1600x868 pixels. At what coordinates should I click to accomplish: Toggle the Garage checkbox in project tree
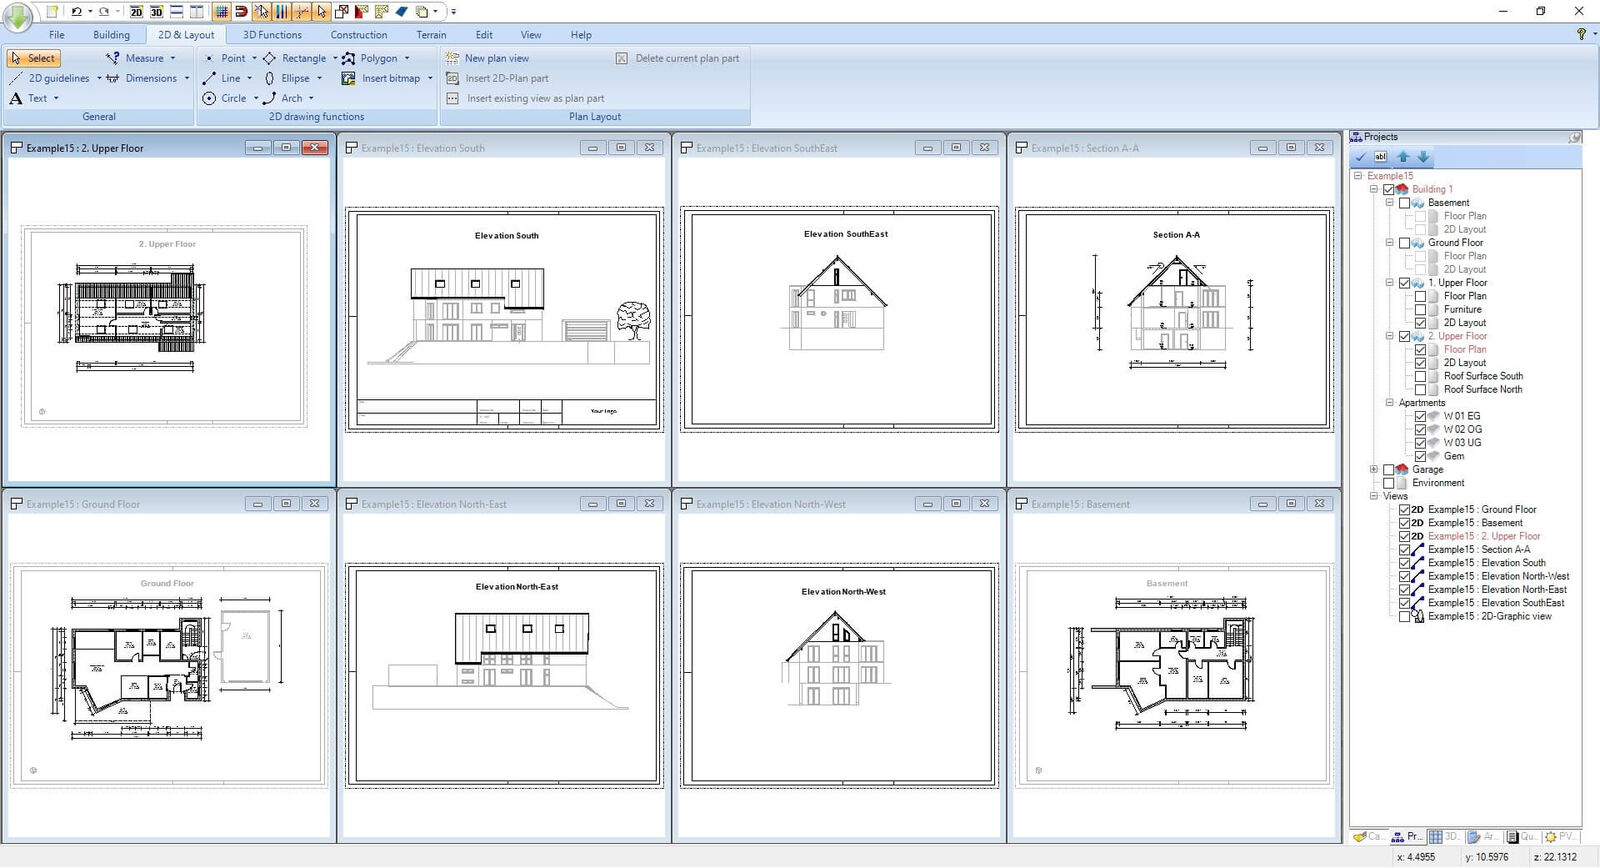[x=1389, y=469]
